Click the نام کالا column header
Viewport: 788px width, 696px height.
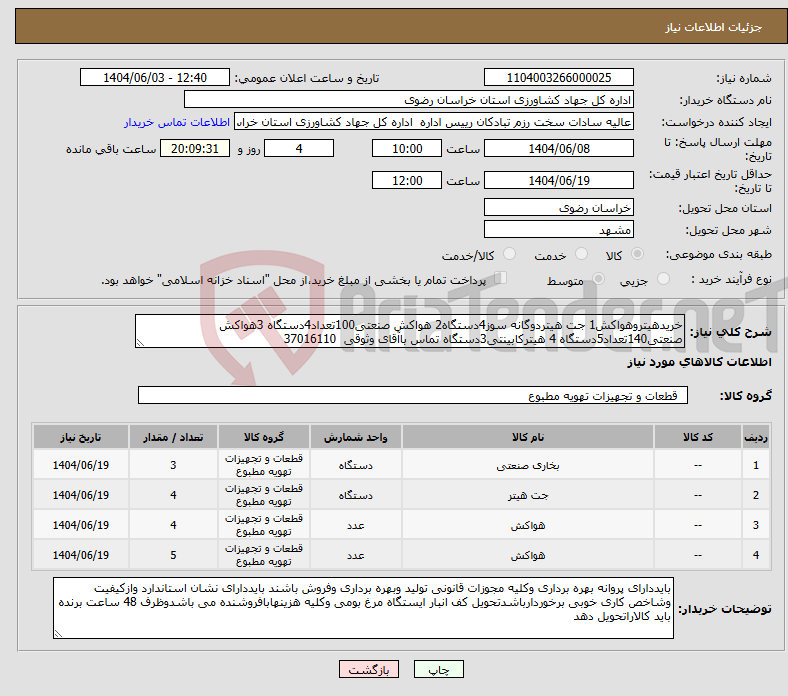point(528,437)
